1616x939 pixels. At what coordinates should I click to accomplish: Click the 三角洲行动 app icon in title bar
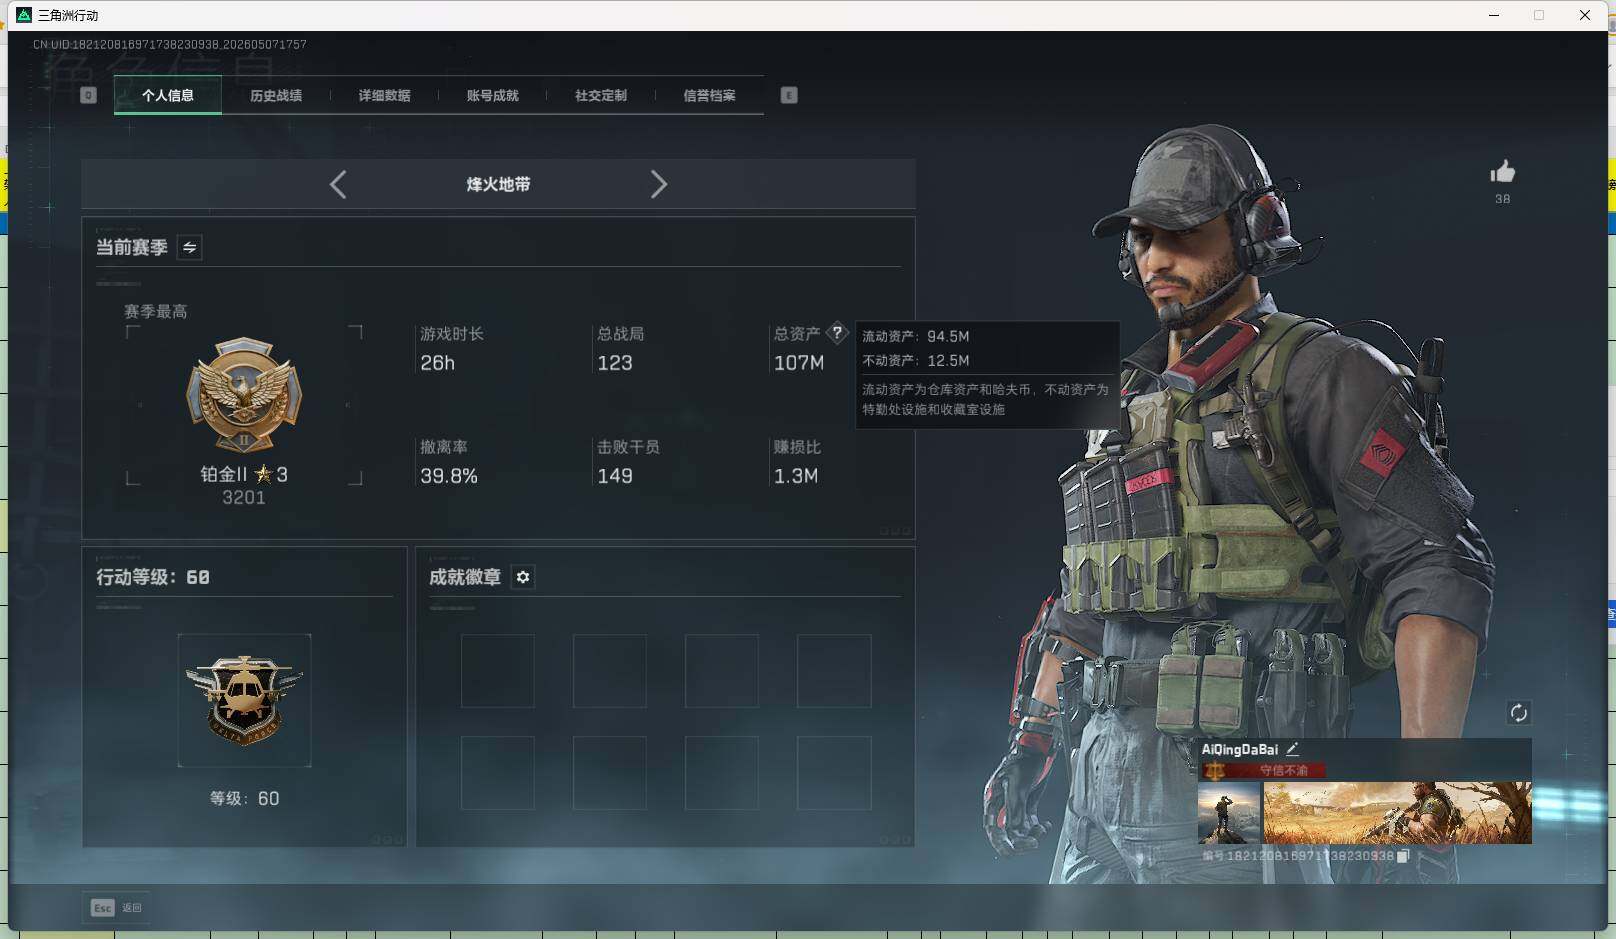[24, 15]
